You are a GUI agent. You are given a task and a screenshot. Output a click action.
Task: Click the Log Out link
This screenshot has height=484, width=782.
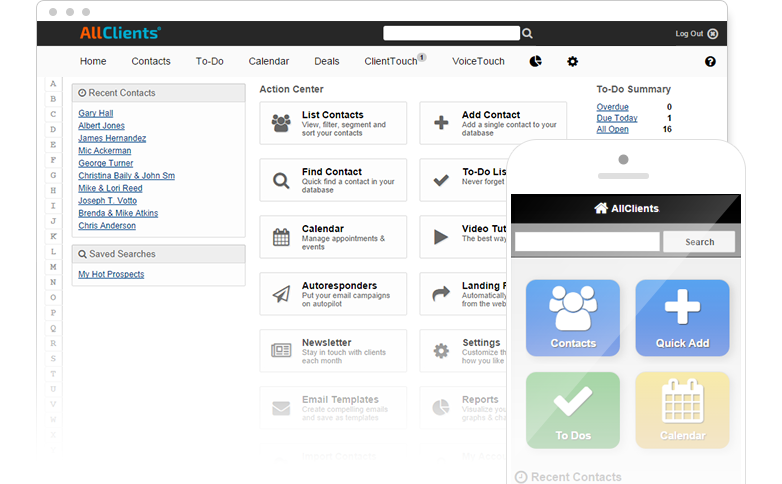pos(689,33)
